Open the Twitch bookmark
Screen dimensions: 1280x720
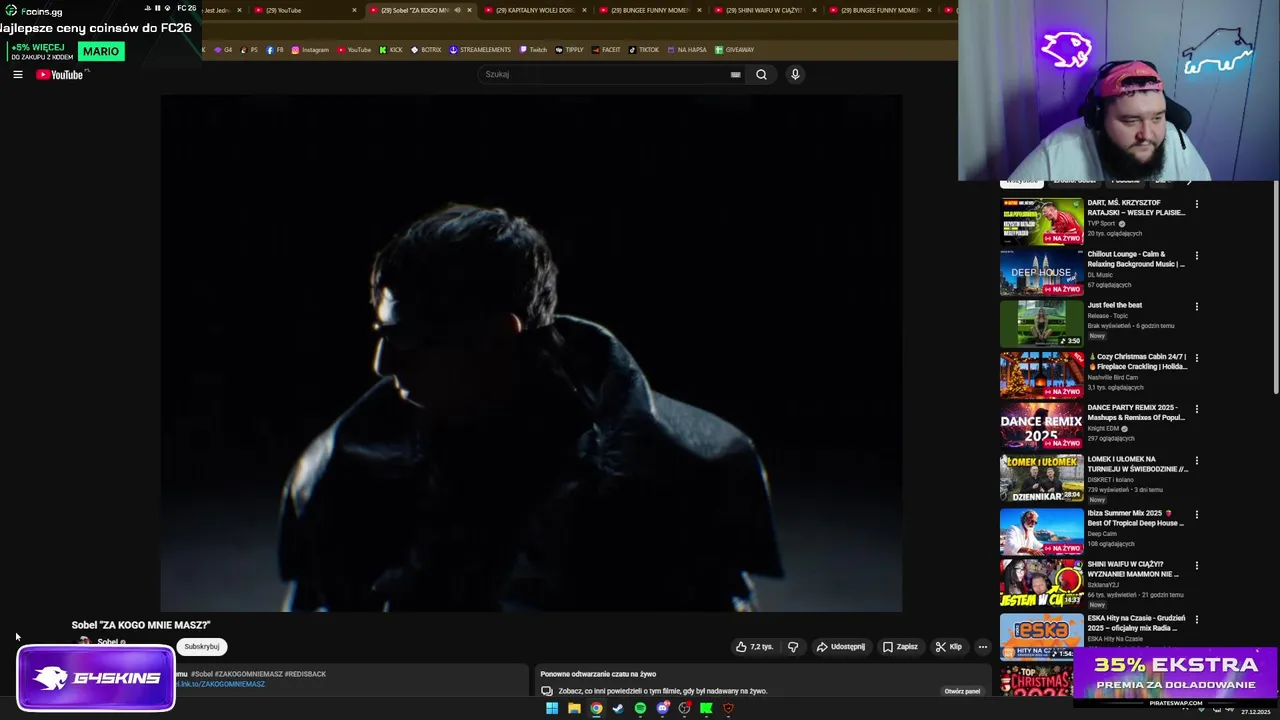click(533, 49)
